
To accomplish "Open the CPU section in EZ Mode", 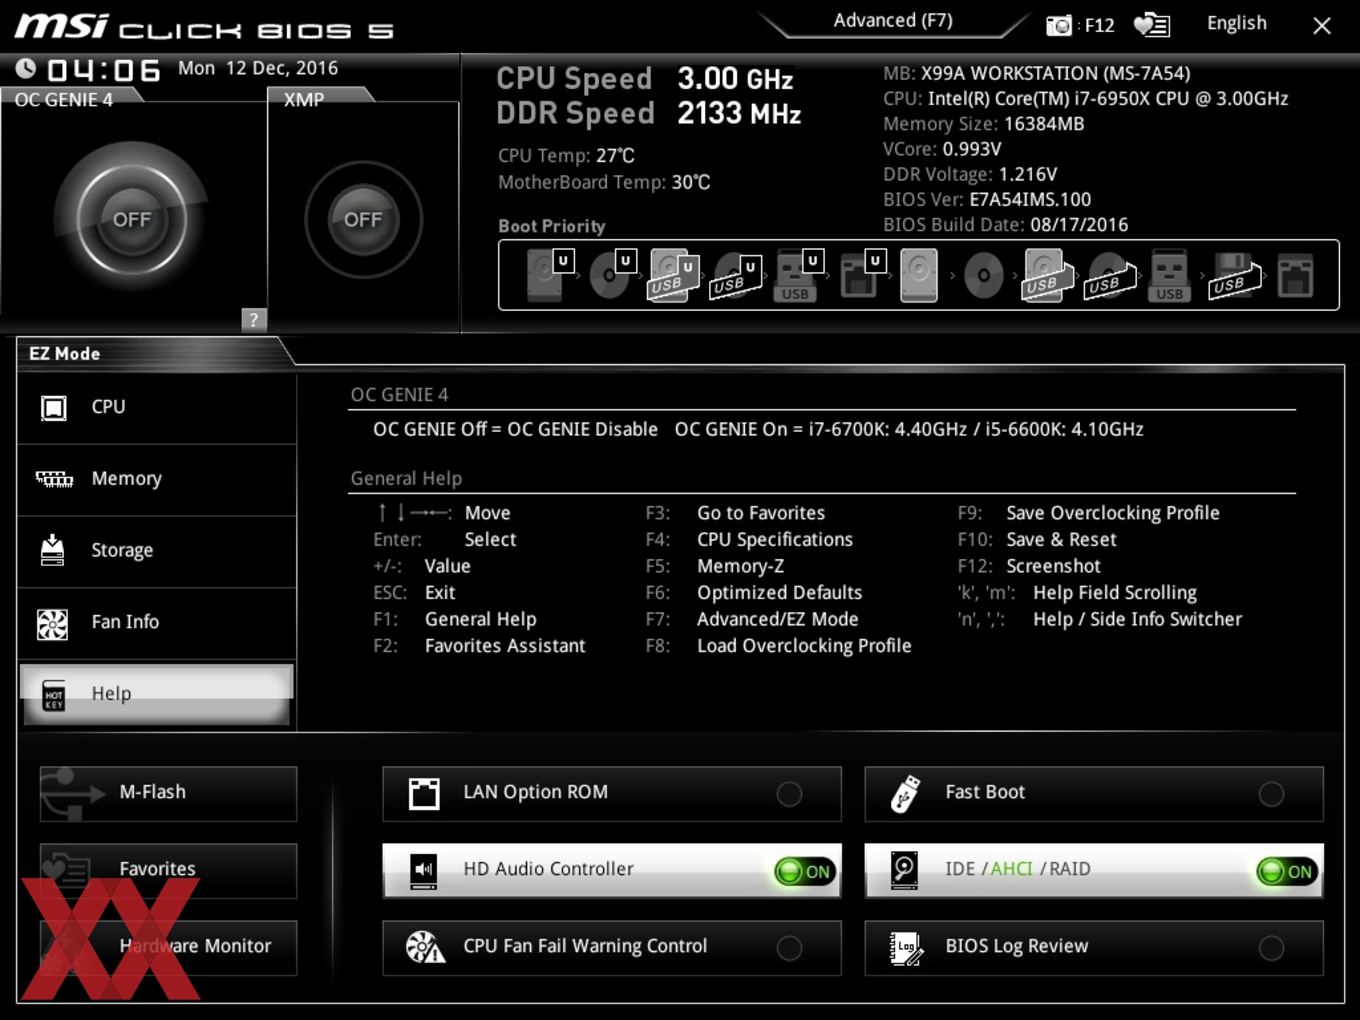I will (x=157, y=408).
